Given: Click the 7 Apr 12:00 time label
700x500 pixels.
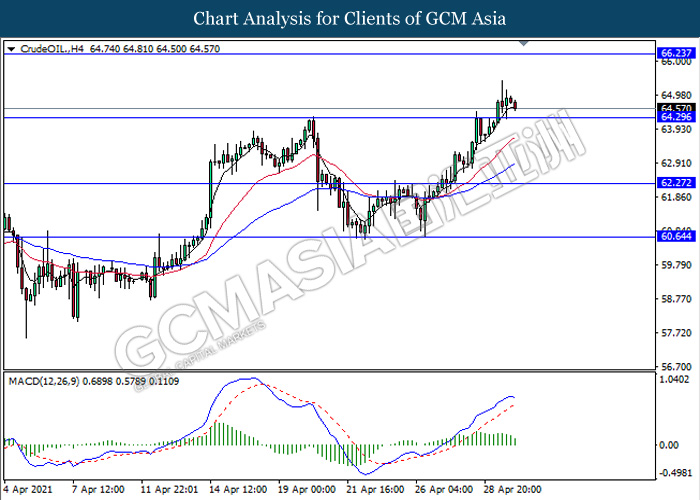Looking at the screenshot, I should point(98,489).
